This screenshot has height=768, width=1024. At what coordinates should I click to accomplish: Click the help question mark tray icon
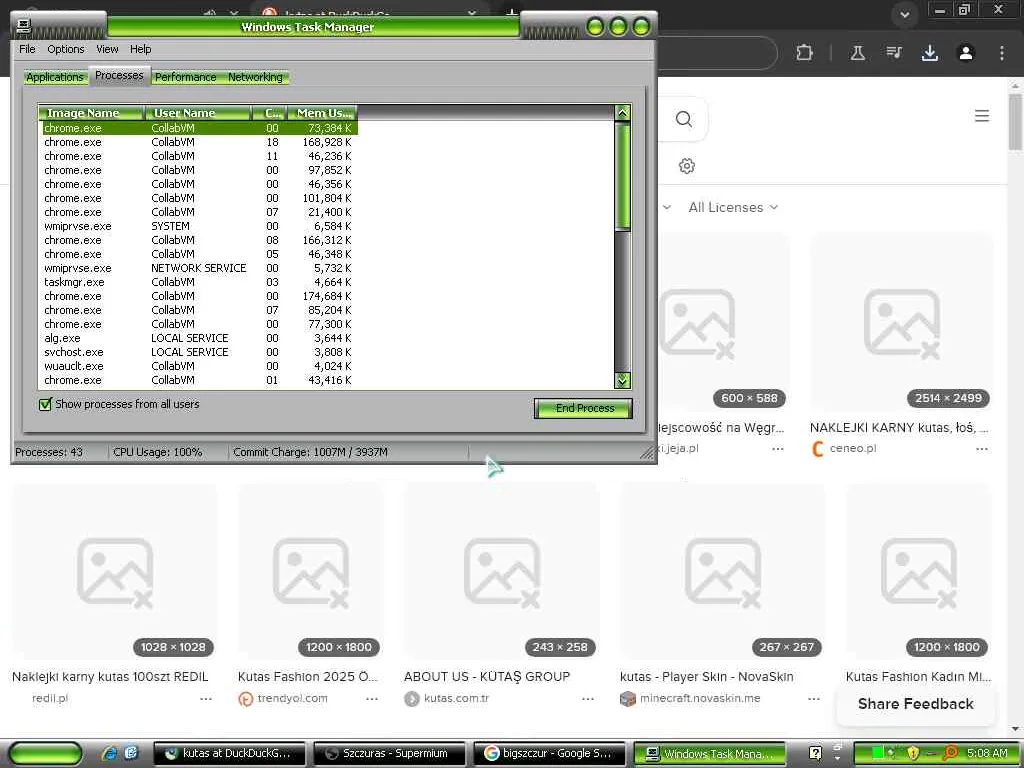click(815, 753)
